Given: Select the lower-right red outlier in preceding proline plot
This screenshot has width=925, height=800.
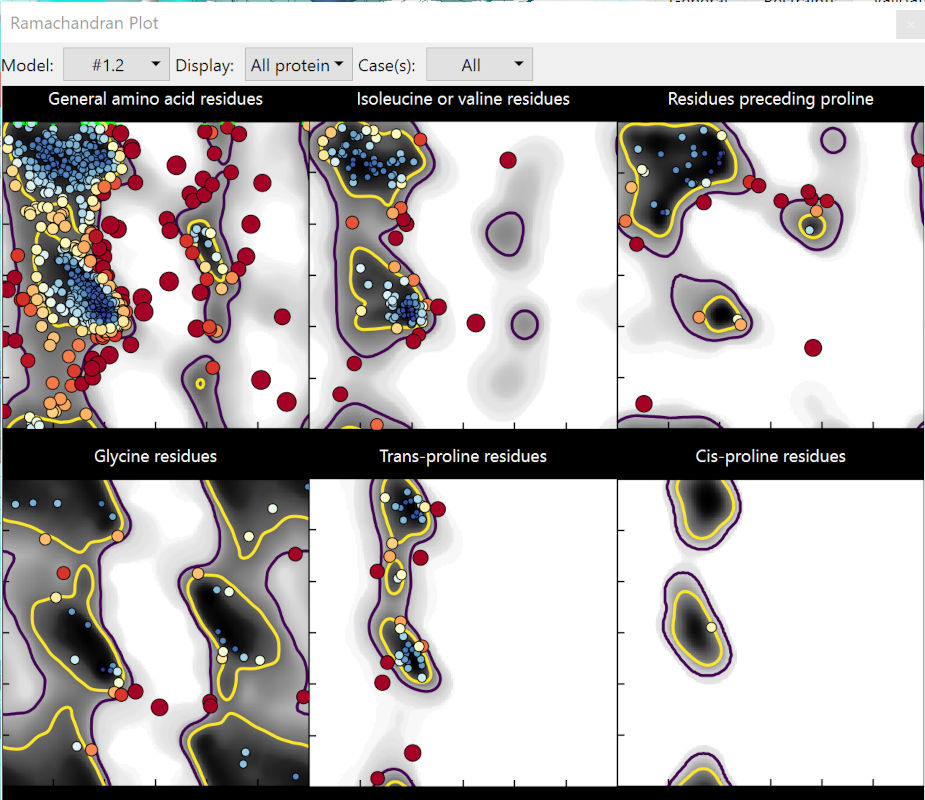Looking at the screenshot, I should 813,347.
